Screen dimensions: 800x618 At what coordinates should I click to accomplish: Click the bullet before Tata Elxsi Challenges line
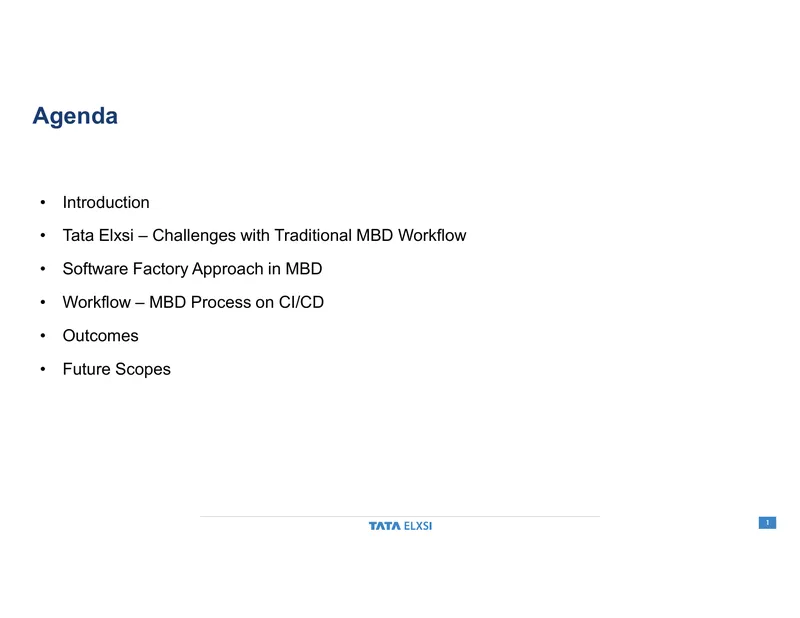[x=43, y=236]
